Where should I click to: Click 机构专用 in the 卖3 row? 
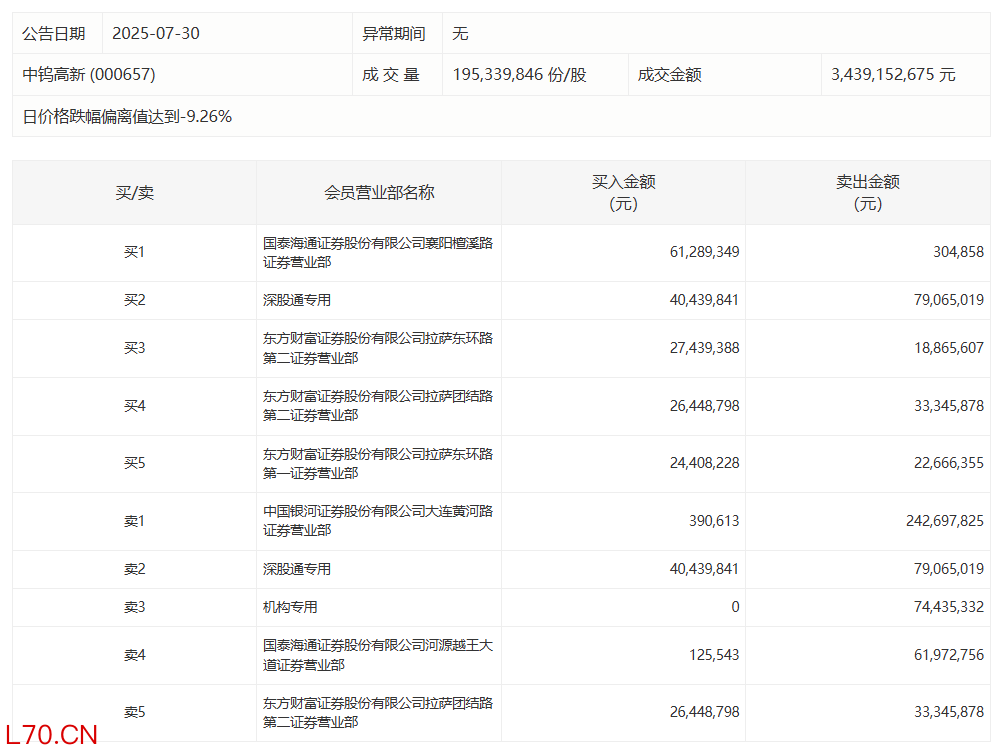(x=290, y=607)
